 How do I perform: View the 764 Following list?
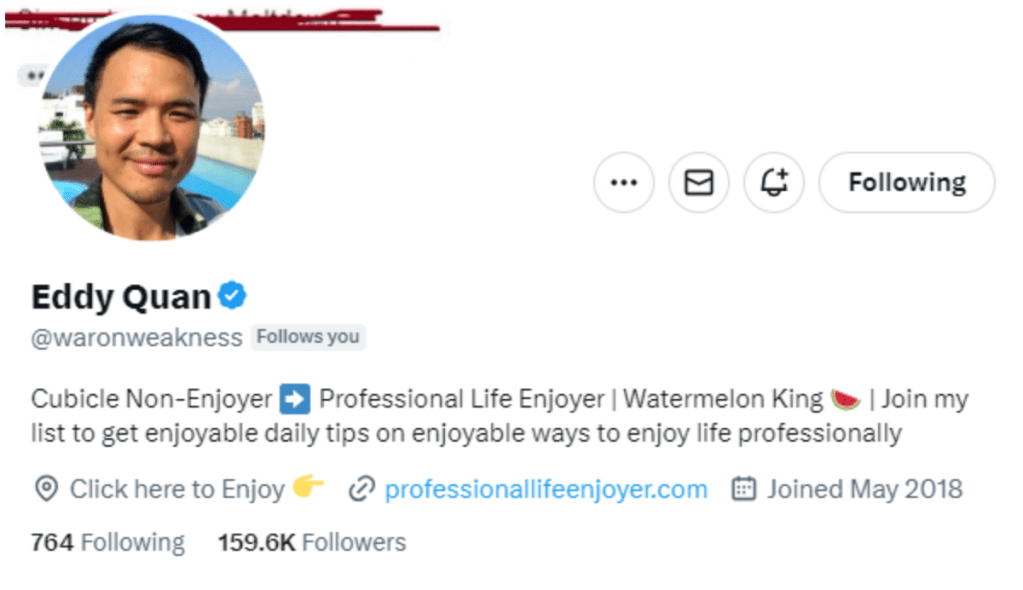click(108, 543)
